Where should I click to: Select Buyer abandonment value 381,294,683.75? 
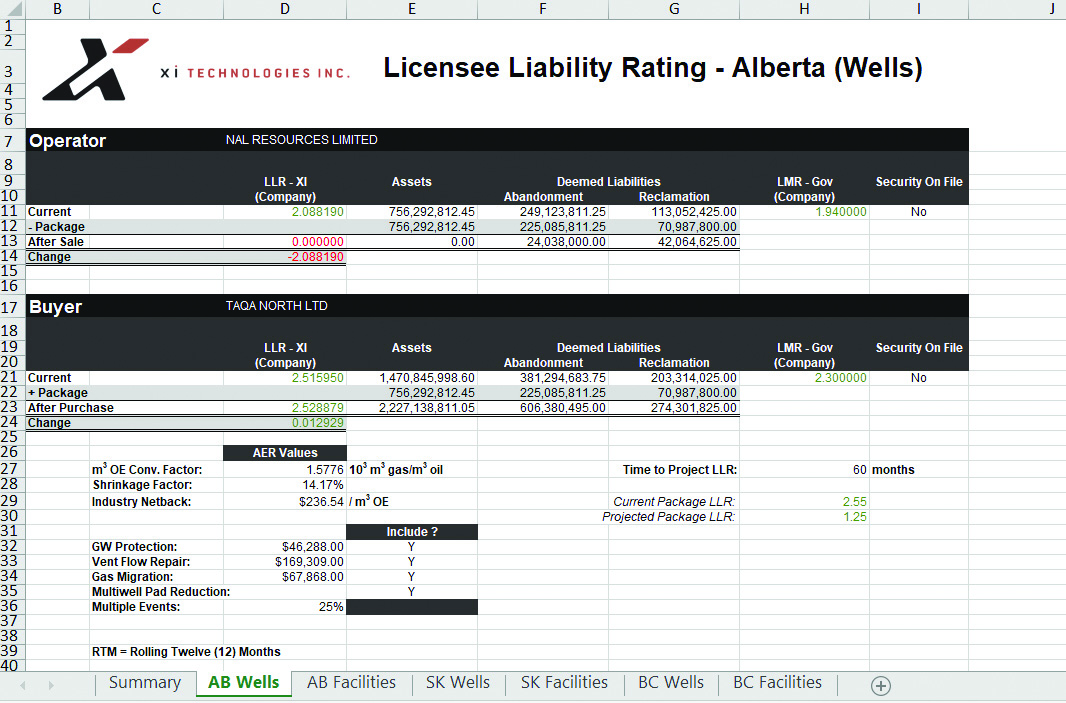tap(563, 378)
